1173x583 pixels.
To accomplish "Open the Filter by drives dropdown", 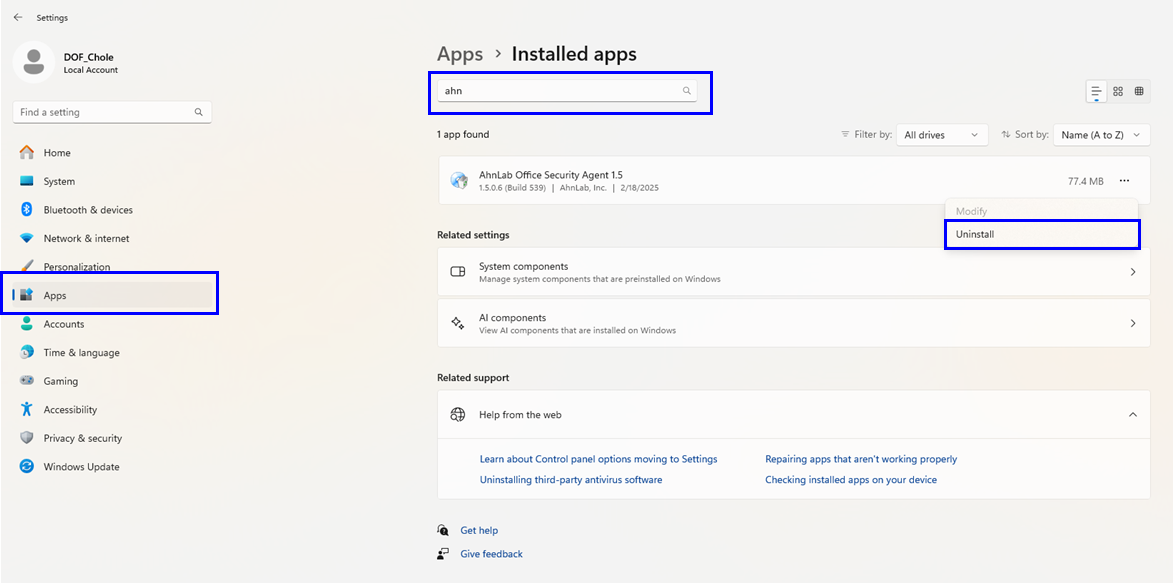I will 941,135.
